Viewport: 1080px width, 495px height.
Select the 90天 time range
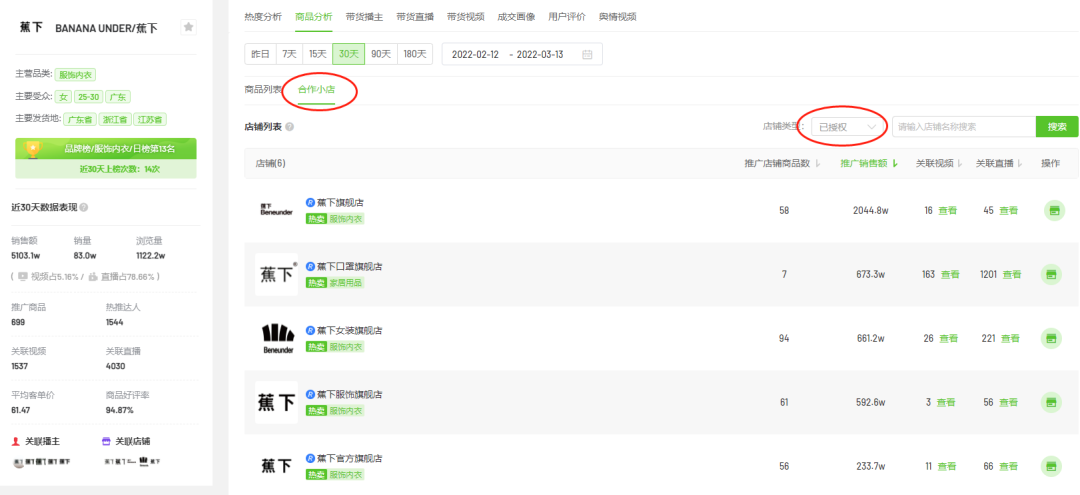381,54
